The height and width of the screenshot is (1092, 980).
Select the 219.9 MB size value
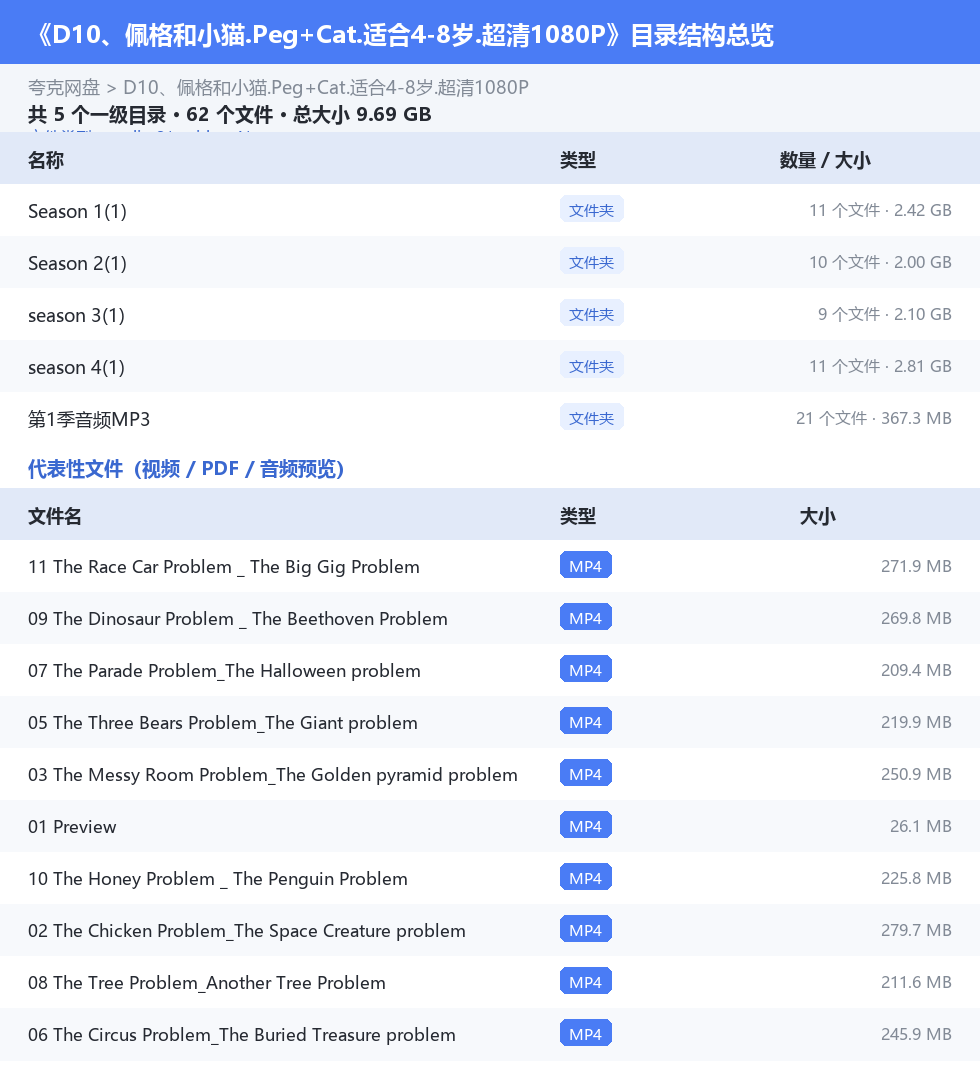[x=916, y=722]
